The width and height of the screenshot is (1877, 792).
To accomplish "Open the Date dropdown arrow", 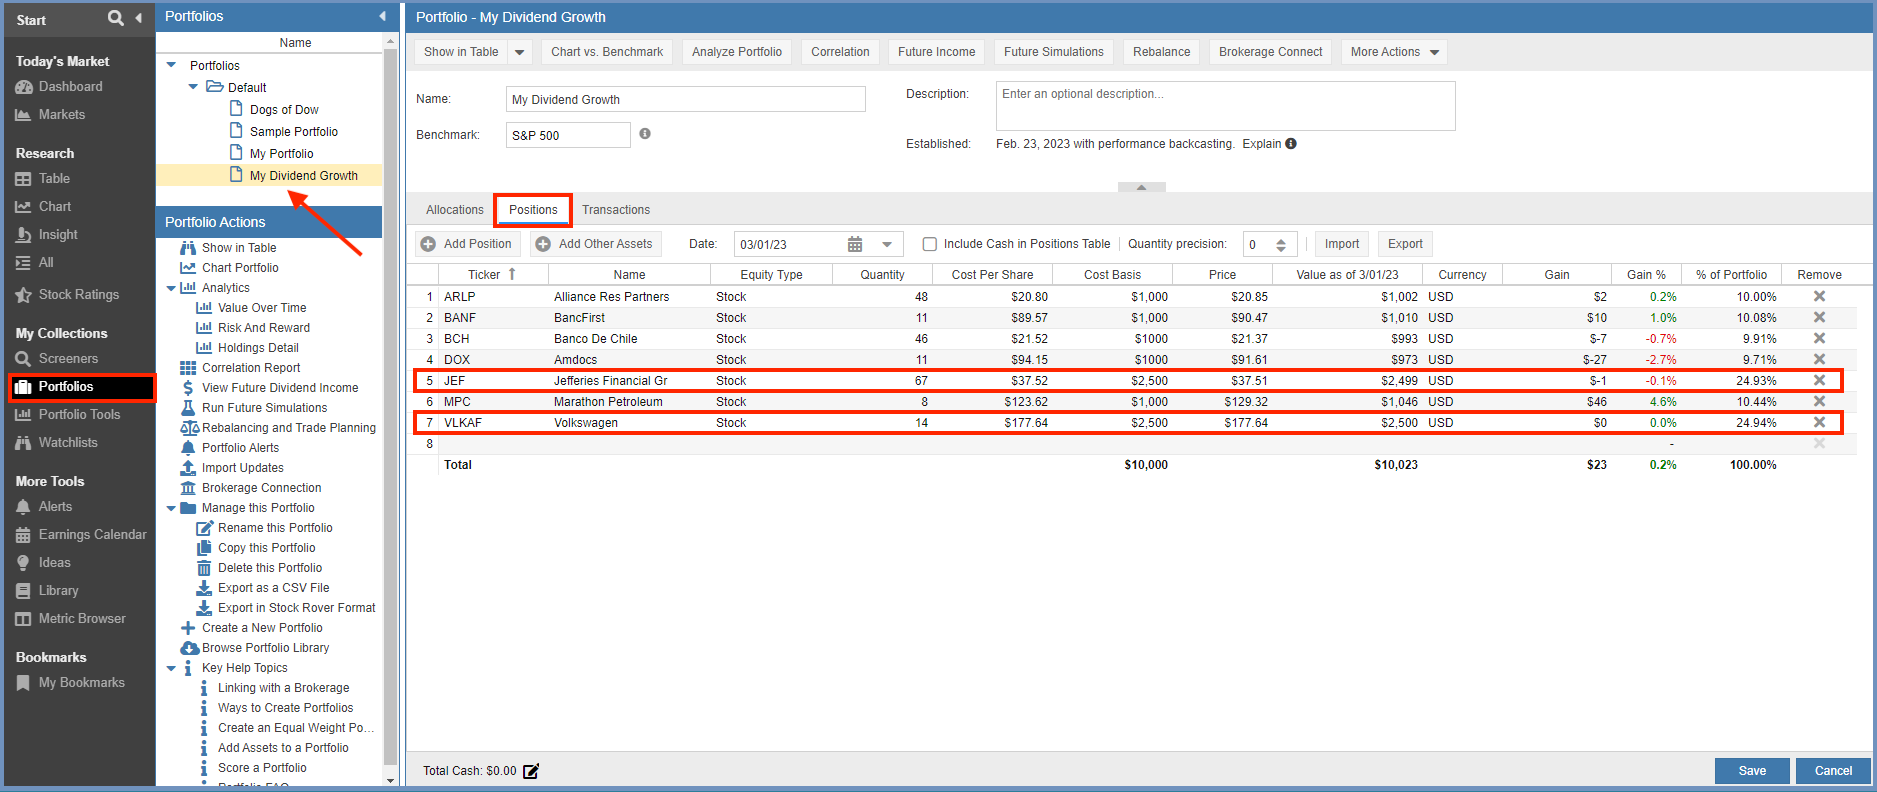I will coord(887,244).
